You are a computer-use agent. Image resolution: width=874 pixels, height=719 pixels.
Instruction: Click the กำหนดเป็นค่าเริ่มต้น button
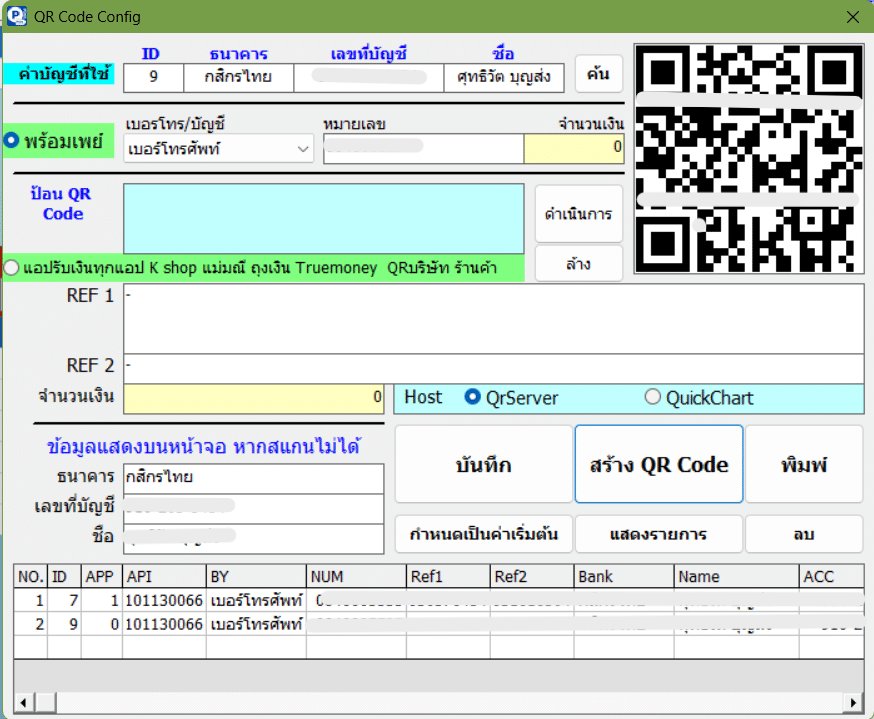click(x=483, y=534)
